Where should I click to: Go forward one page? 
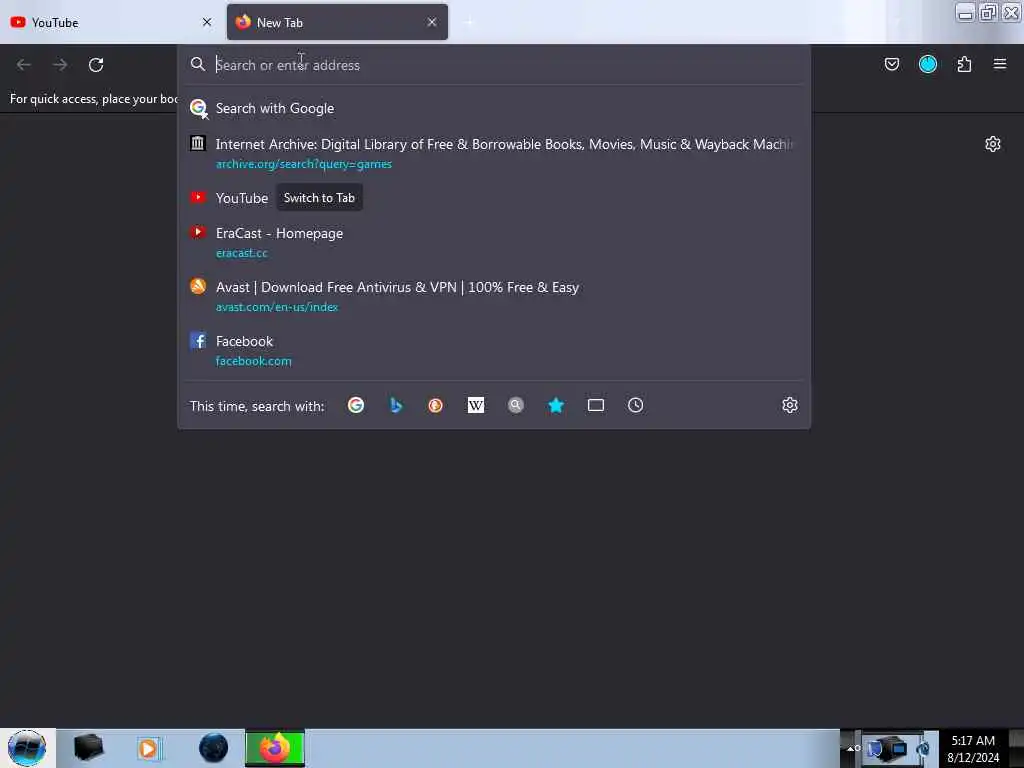point(60,65)
